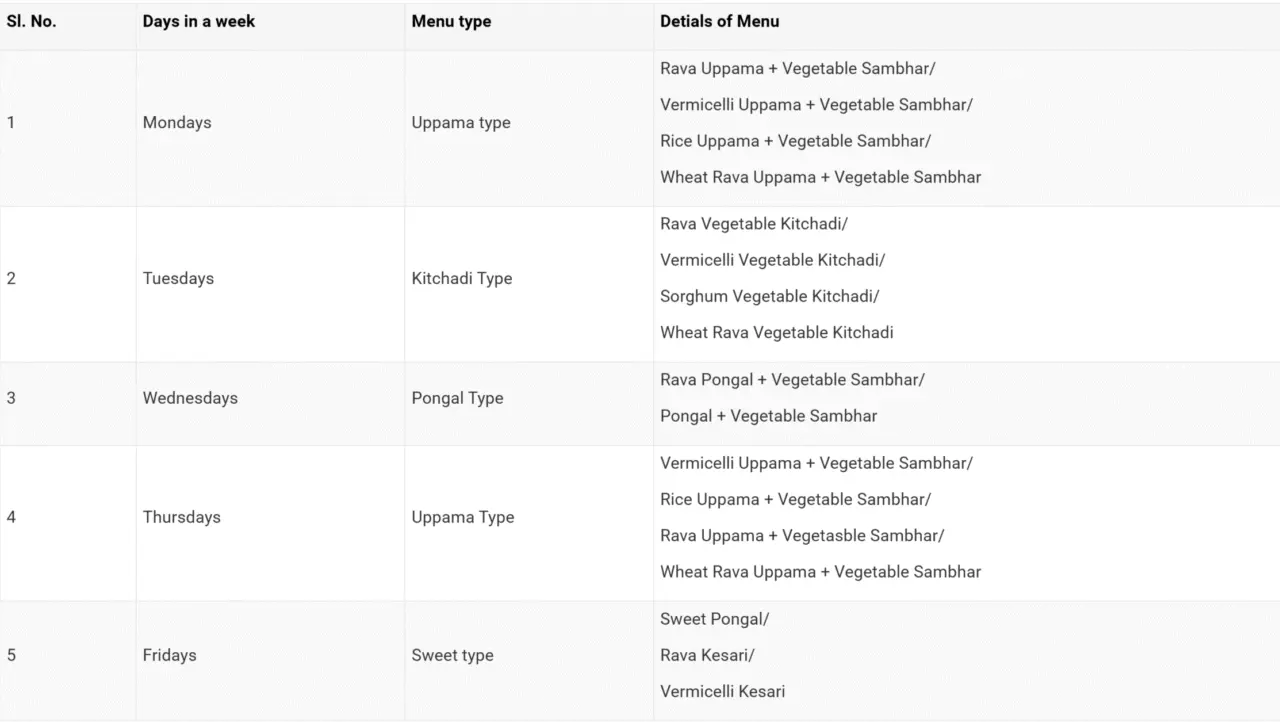
Task: Click the 'Kitchadi Type' cell
Action: [461, 279]
